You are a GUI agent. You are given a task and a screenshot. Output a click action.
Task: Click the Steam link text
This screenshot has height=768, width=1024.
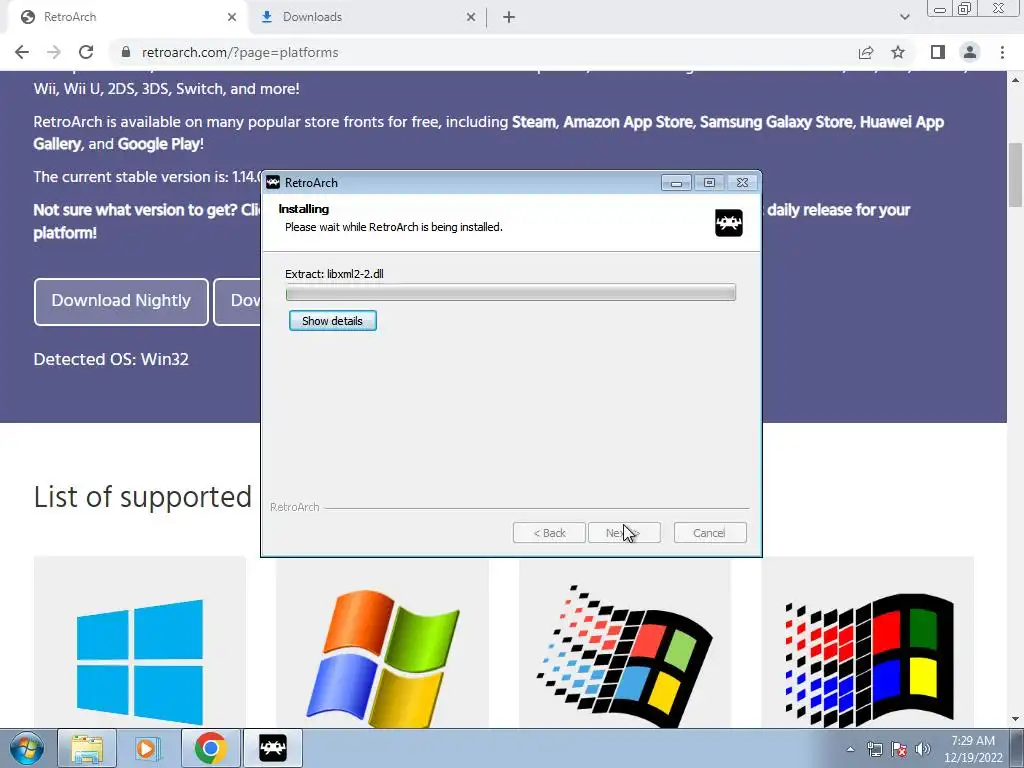click(x=534, y=122)
